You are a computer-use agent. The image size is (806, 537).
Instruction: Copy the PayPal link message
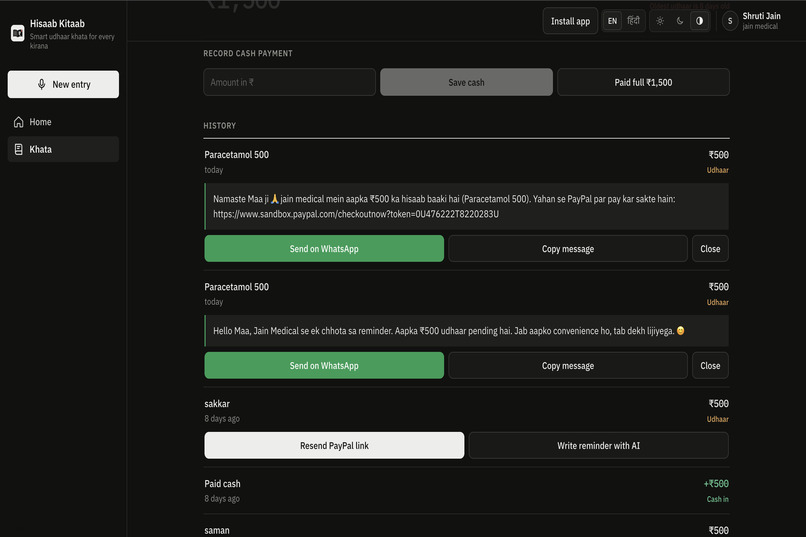tap(567, 249)
